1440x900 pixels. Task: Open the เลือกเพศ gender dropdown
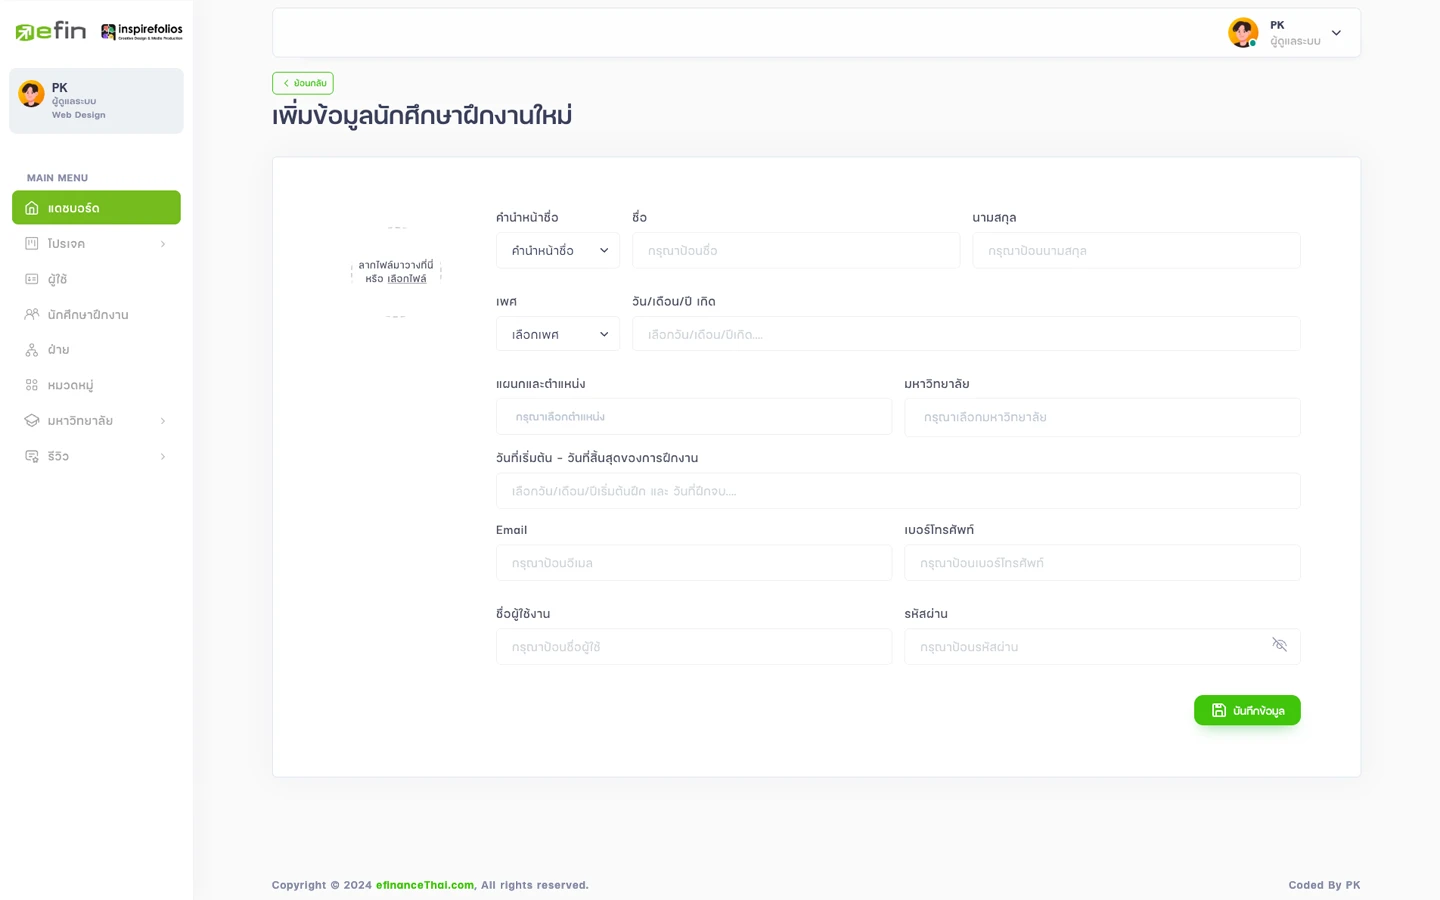tap(557, 335)
